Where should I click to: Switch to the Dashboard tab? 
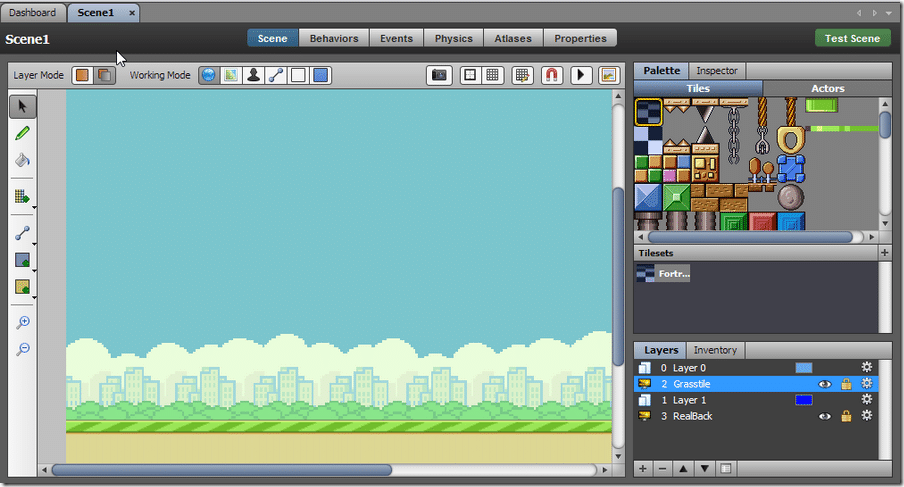pos(33,13)
